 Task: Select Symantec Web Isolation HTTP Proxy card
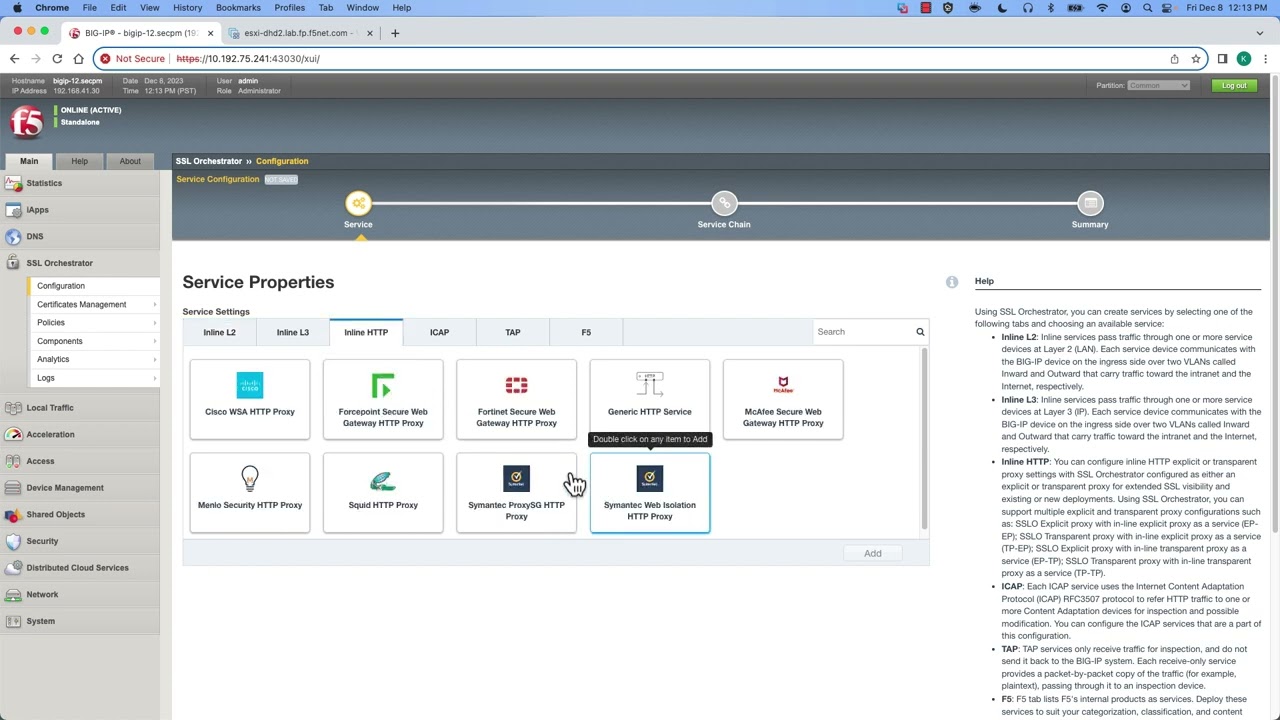650,493
